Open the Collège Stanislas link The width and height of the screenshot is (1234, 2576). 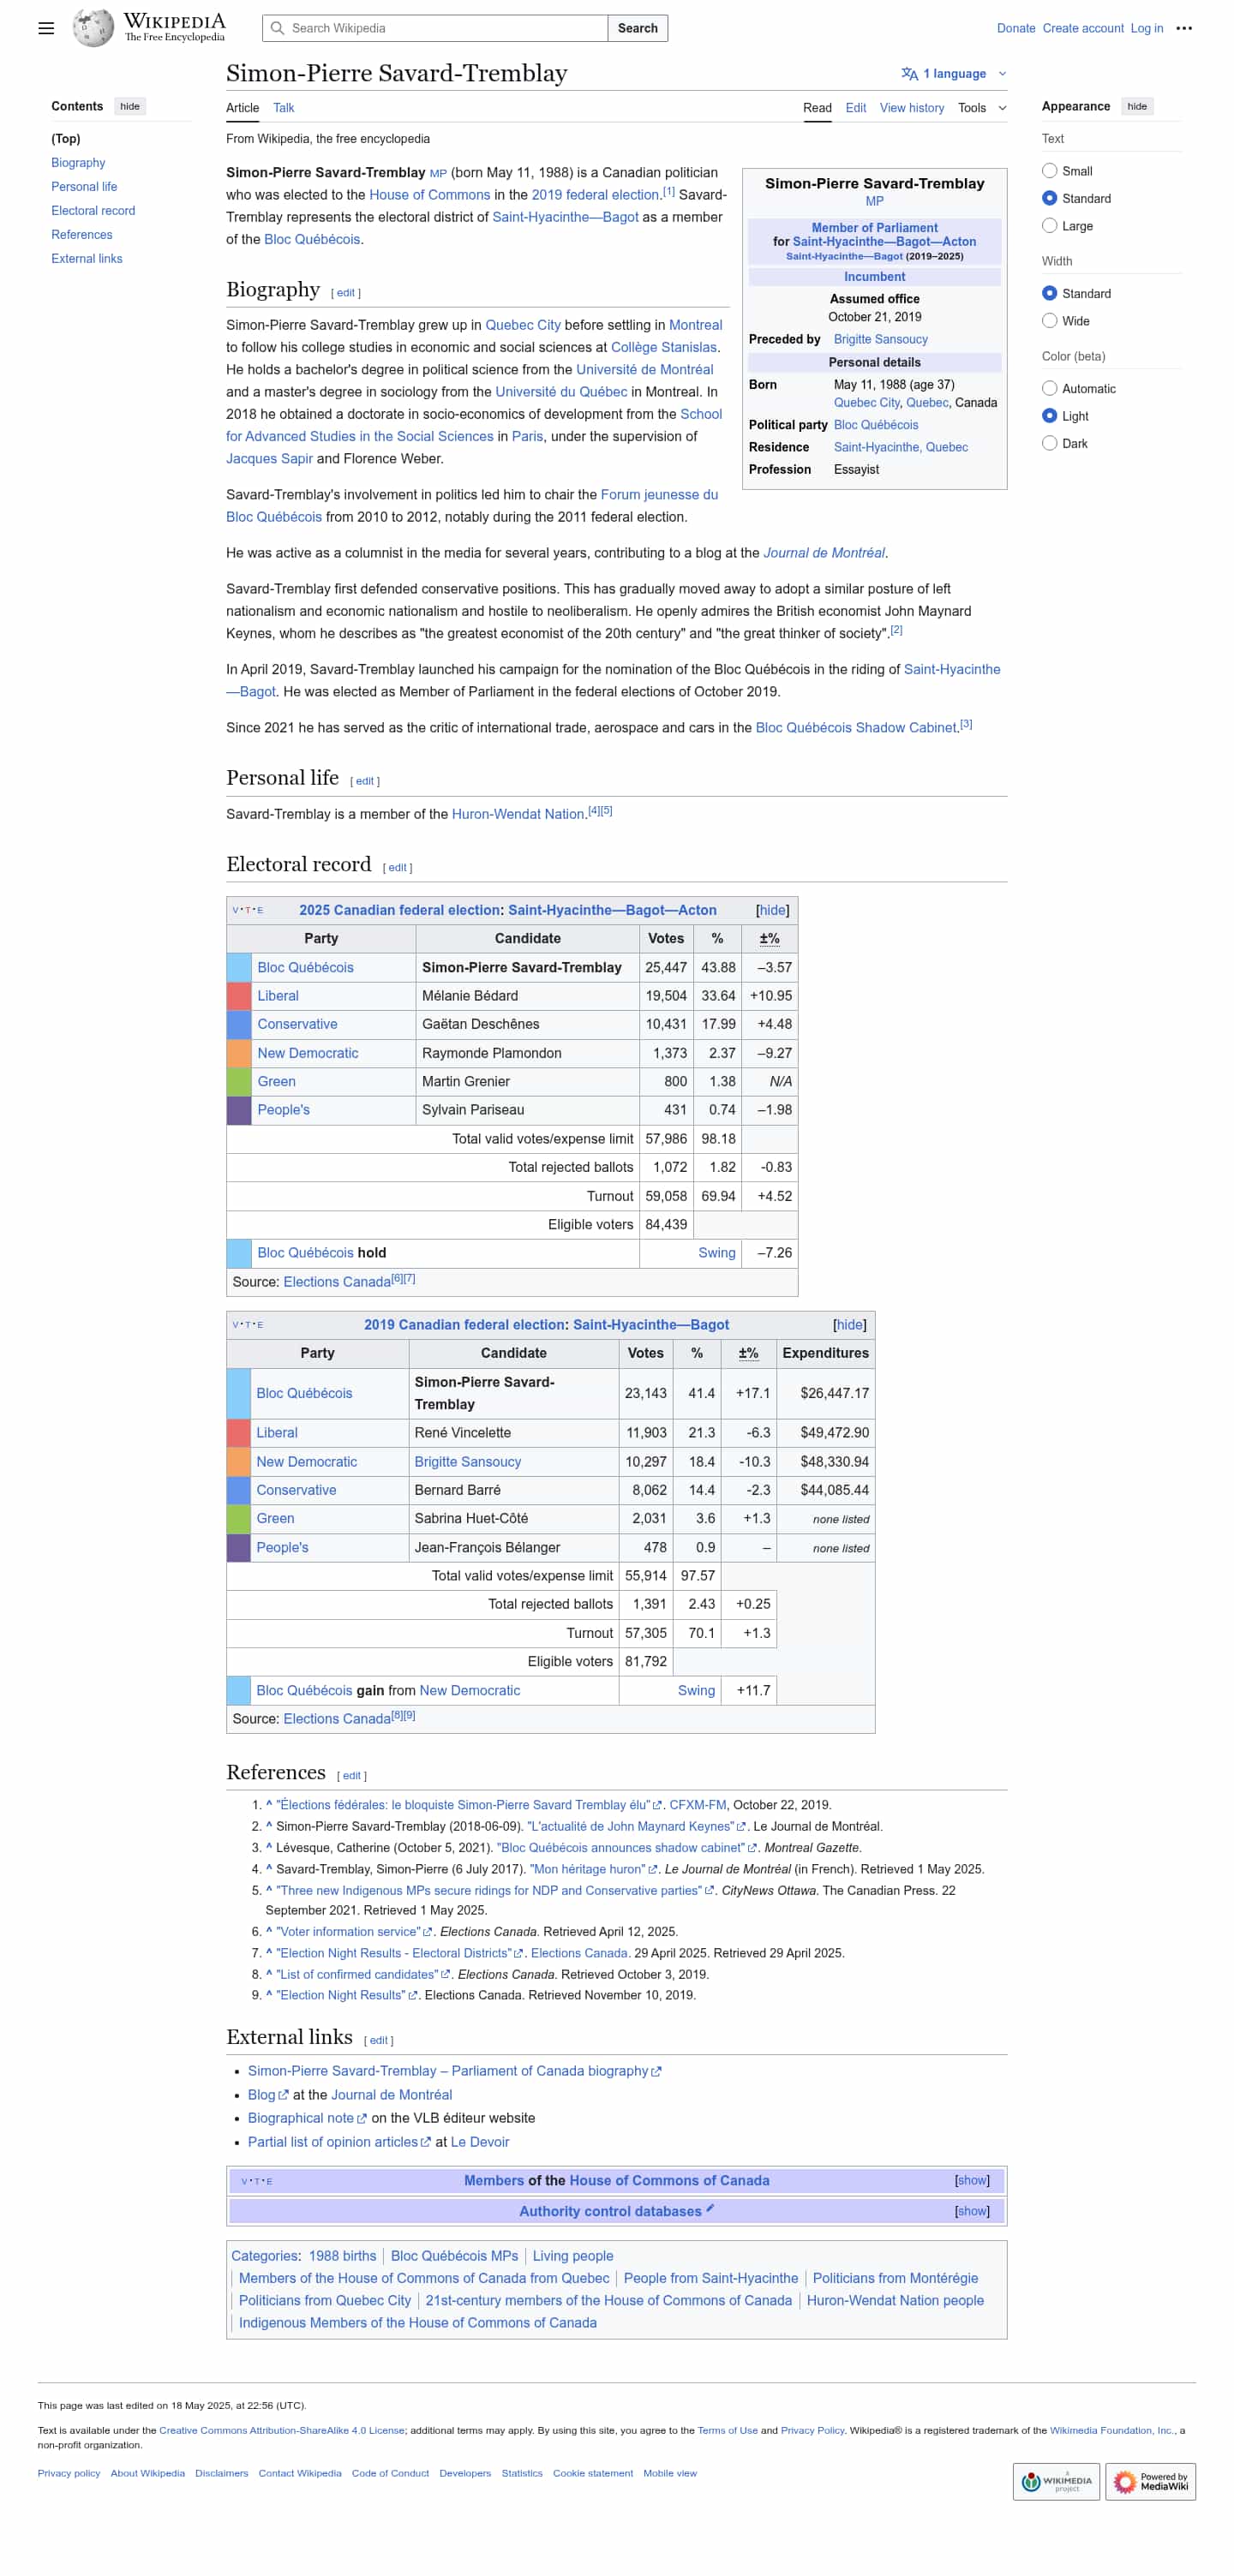pyautogui.click(x=663, y=347)
